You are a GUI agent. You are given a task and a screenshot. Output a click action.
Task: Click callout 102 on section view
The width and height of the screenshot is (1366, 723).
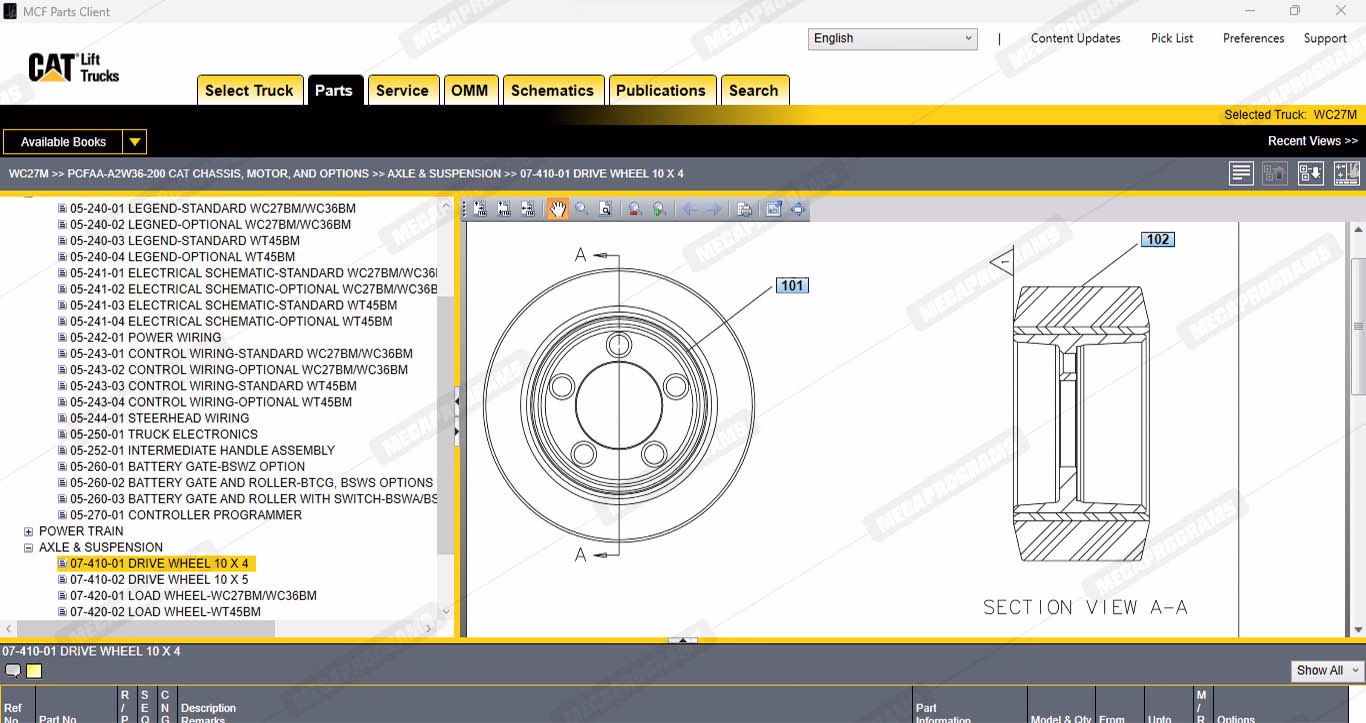pyautogui.click(x=1158, y=239)
